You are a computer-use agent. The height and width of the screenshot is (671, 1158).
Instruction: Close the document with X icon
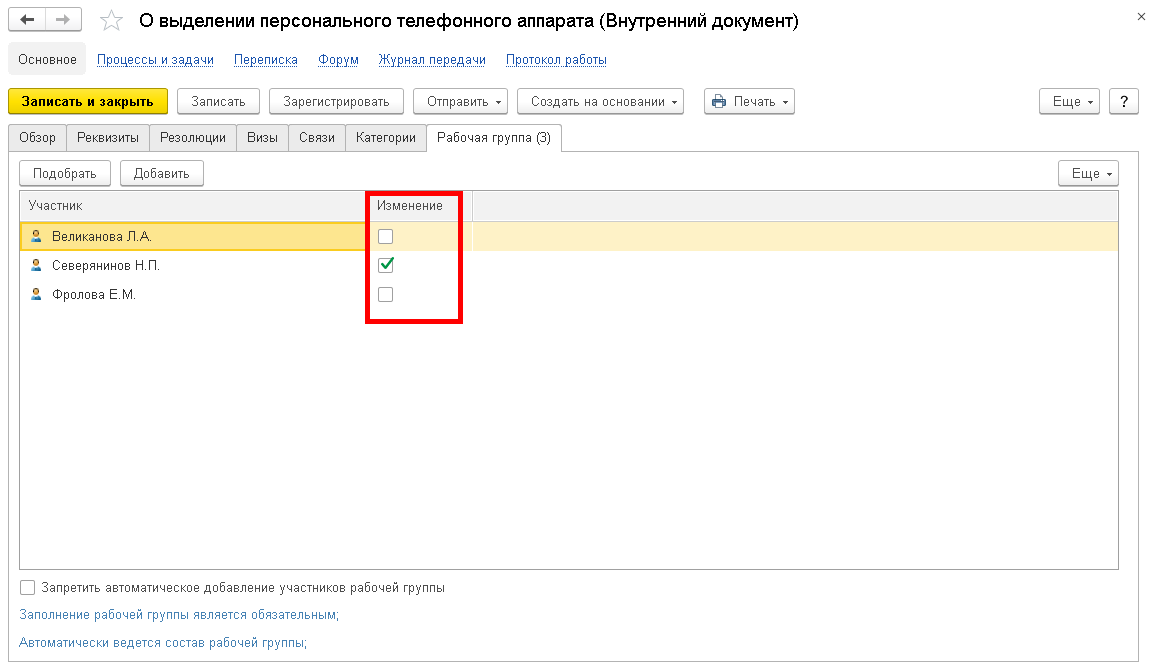coord(1141,17)
